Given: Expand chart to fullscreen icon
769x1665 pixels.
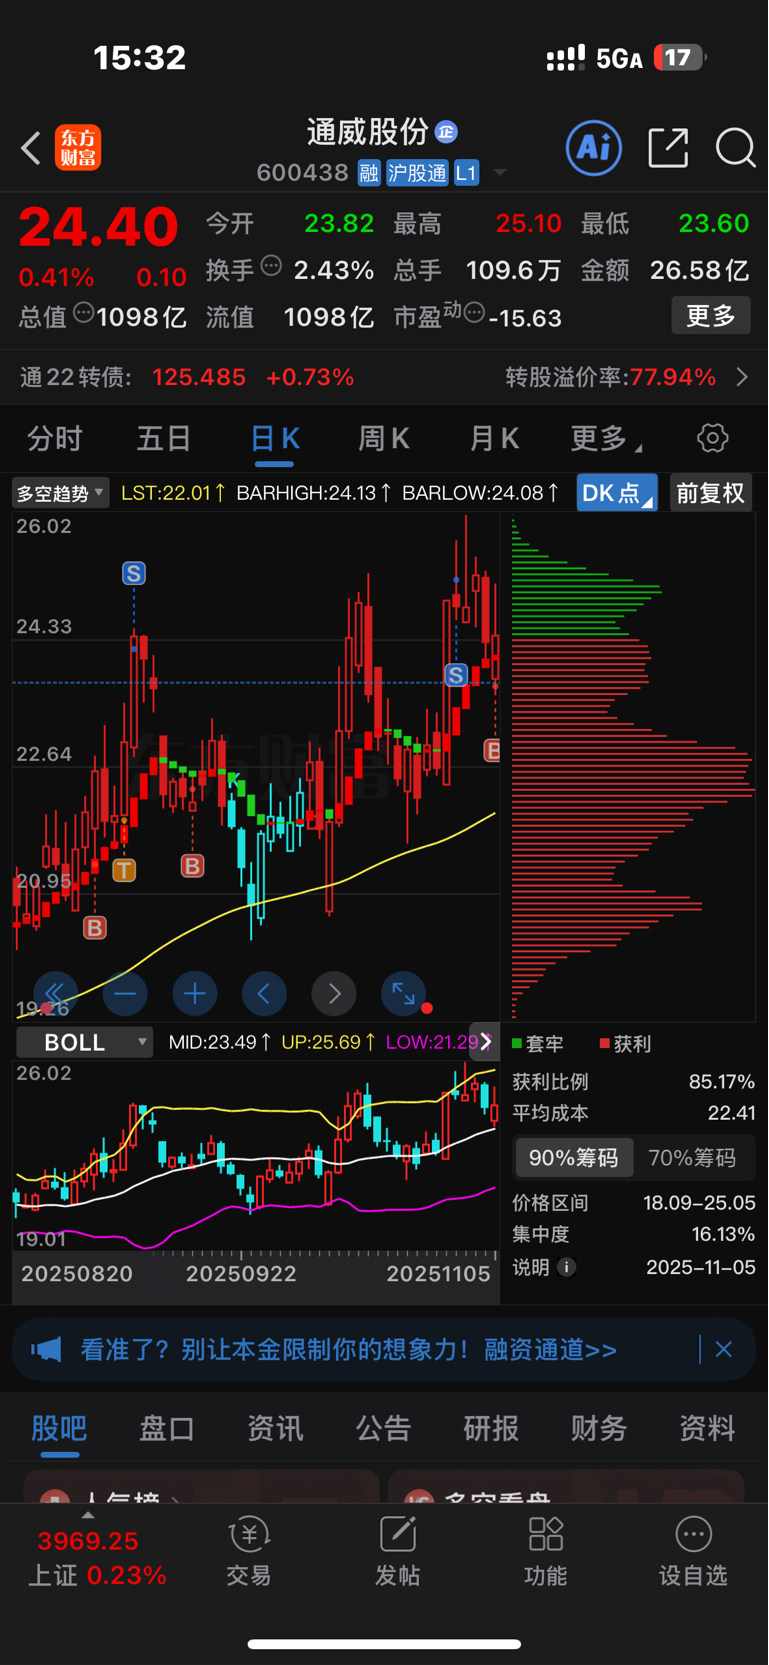Looking at the screenshot, I should pyautogui.click(x=403, y=993).
